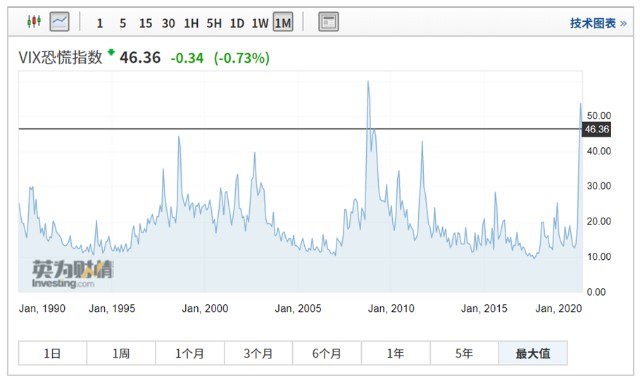The image size is (640, 381).
Task: Select the 最大值 range tab
Action: (533, 353)
